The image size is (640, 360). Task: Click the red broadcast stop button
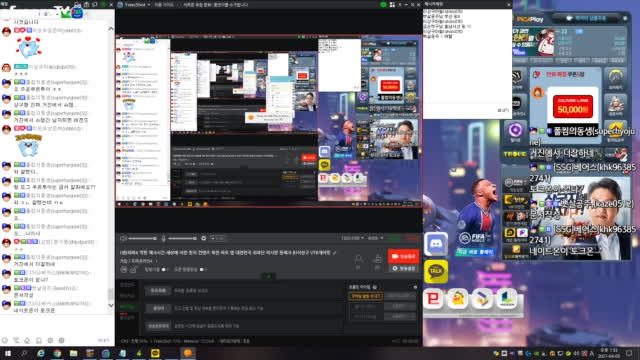(403, 256)
